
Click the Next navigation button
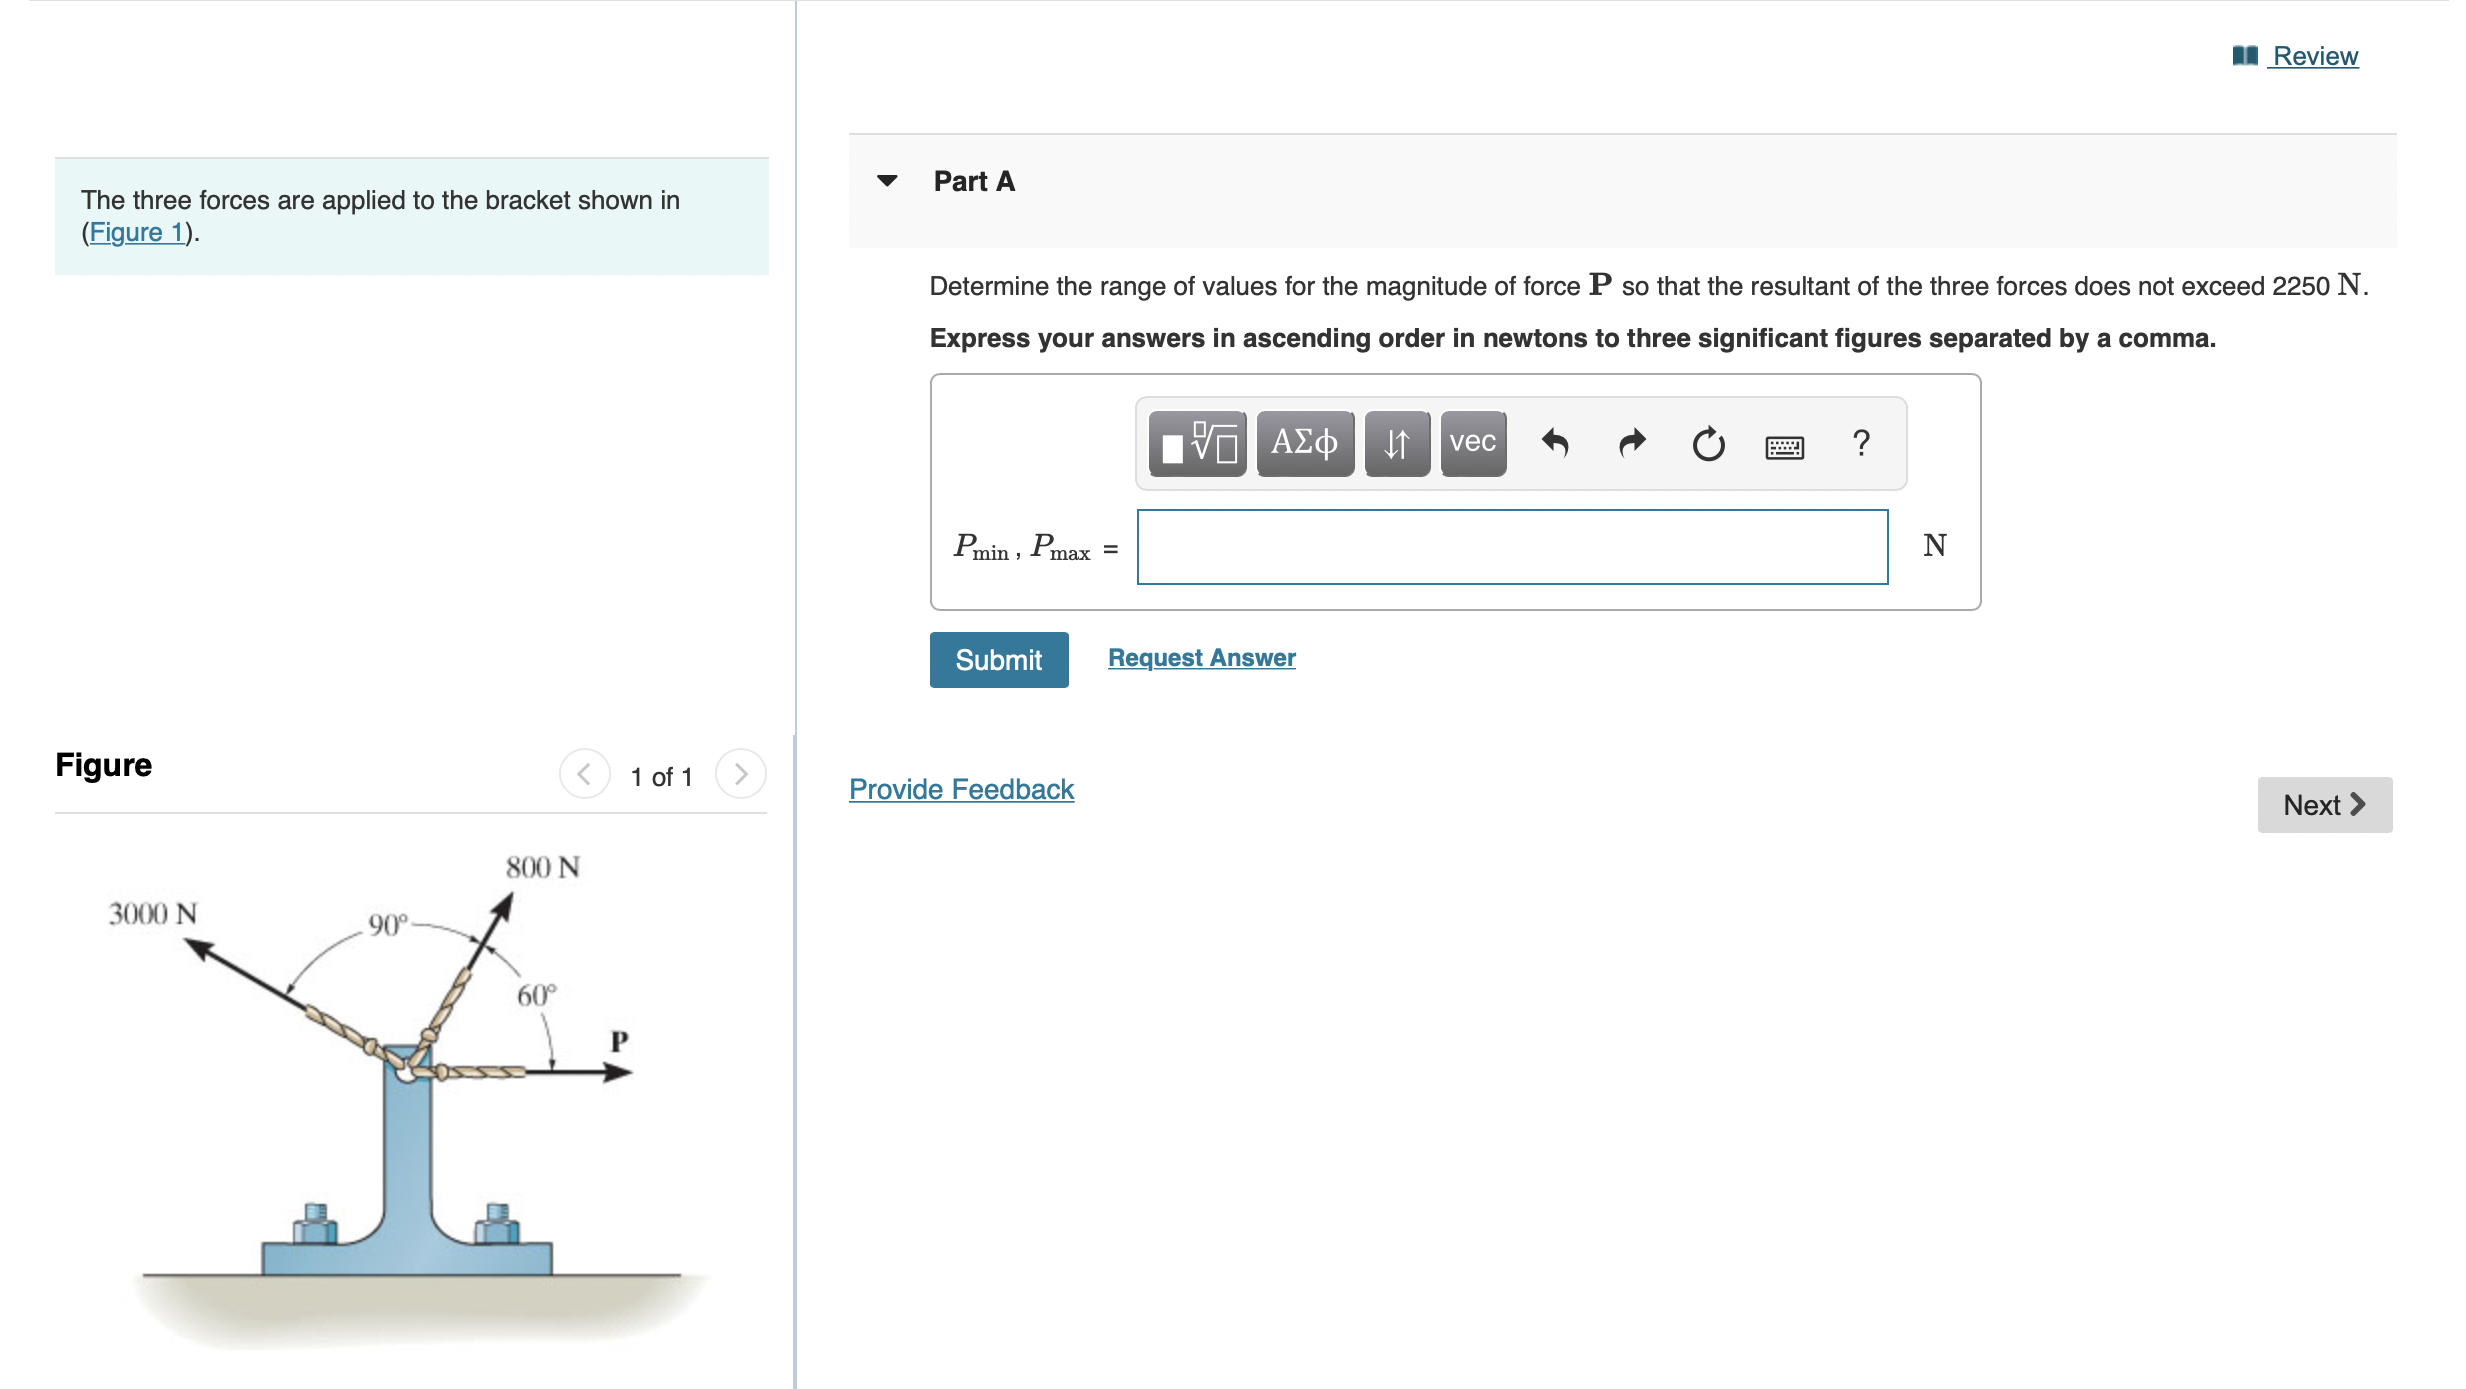(x=2323, y=804)
